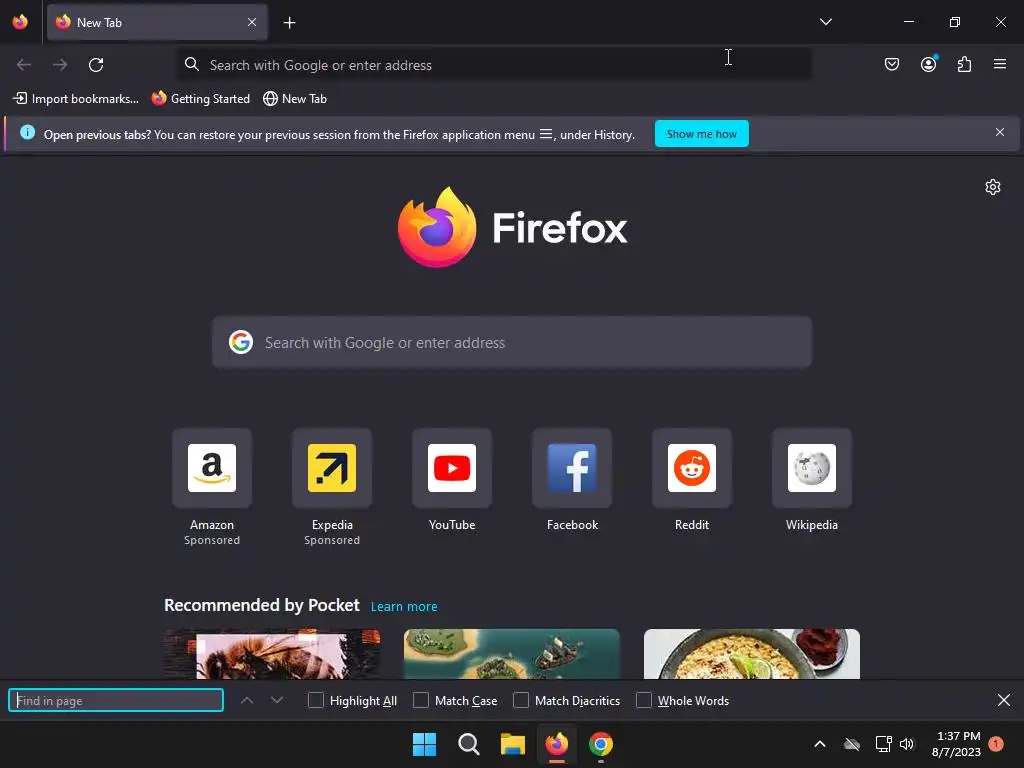Expand the list all tabs chevron
This screenshot has width=1024, height=768.
(x=825, y=22)
